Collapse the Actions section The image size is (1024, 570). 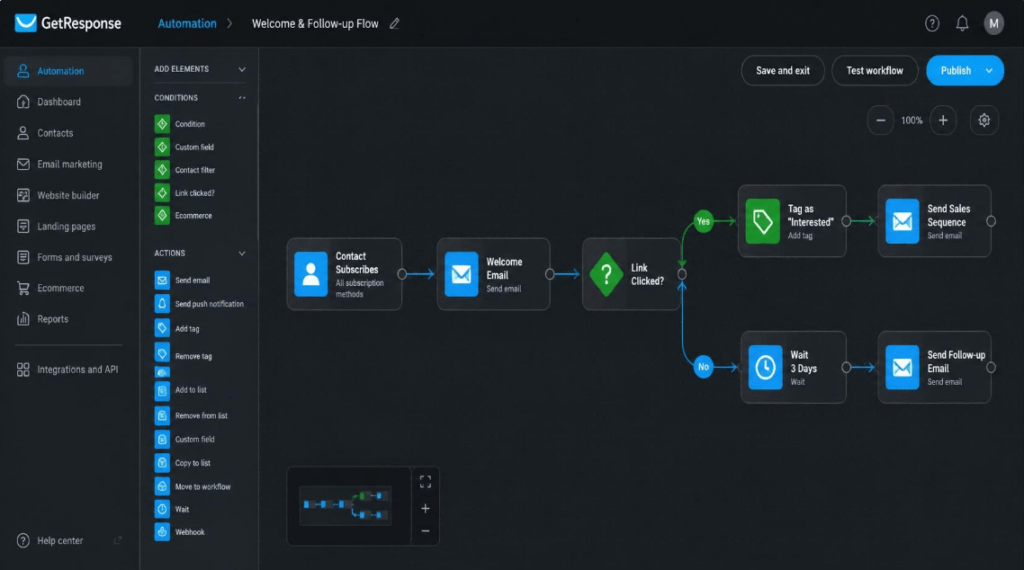pos(242,253)
